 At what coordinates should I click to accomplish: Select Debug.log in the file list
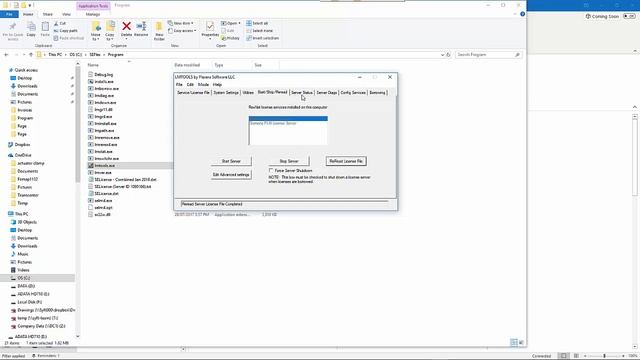[x=104, y=75]
